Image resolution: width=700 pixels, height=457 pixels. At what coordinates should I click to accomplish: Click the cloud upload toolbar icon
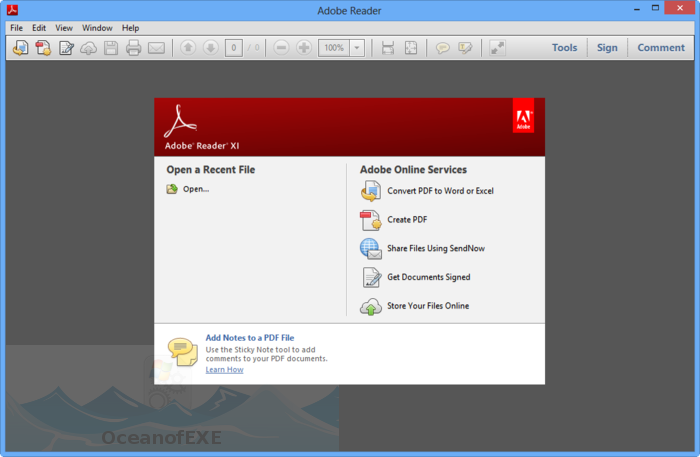tap(88, 48)
